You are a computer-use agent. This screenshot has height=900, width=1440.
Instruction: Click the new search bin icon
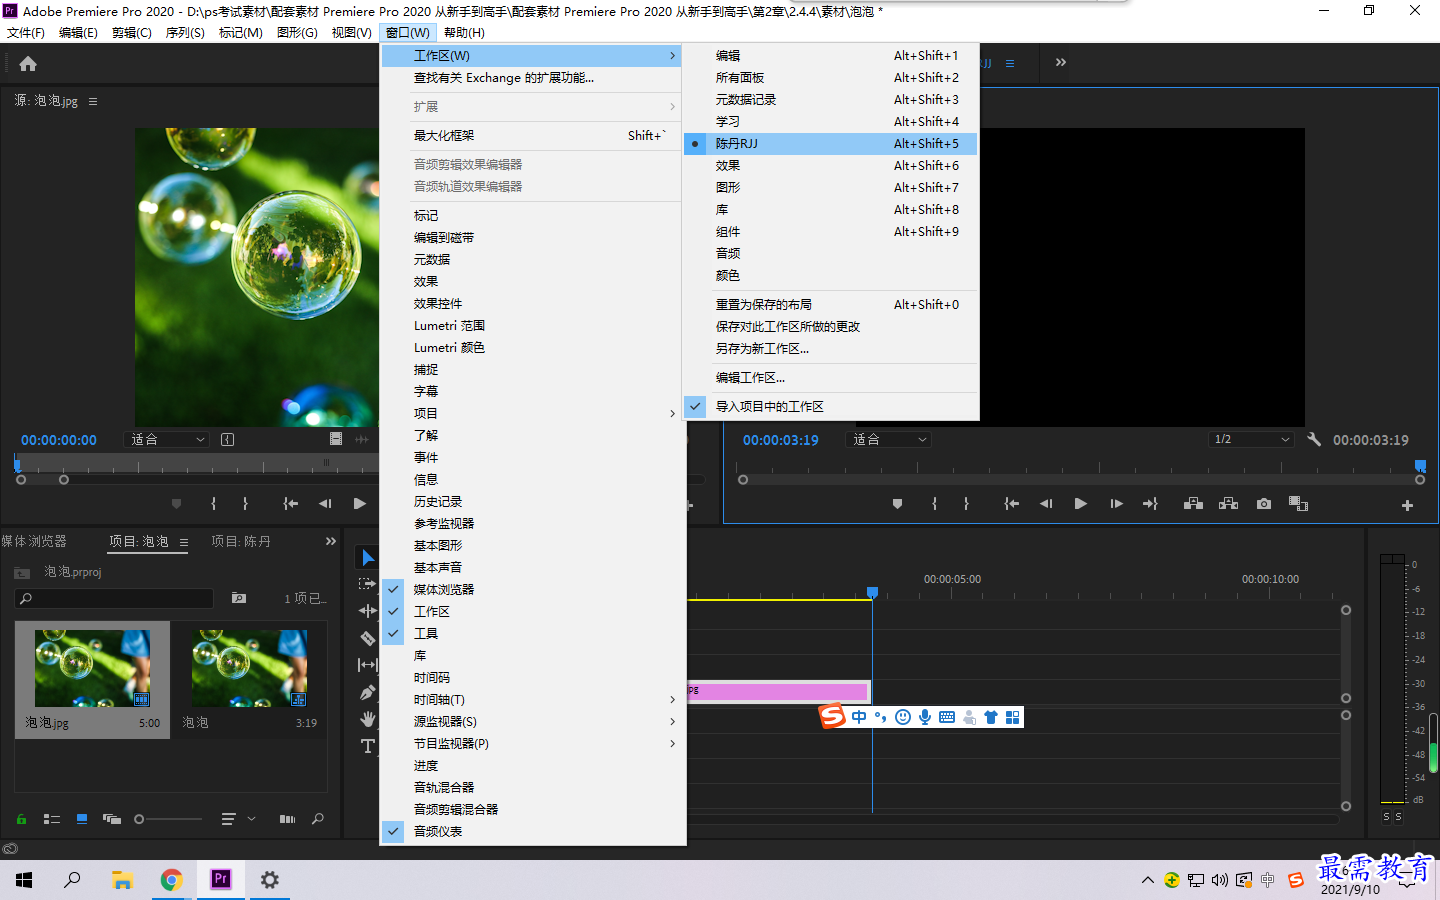239,598
